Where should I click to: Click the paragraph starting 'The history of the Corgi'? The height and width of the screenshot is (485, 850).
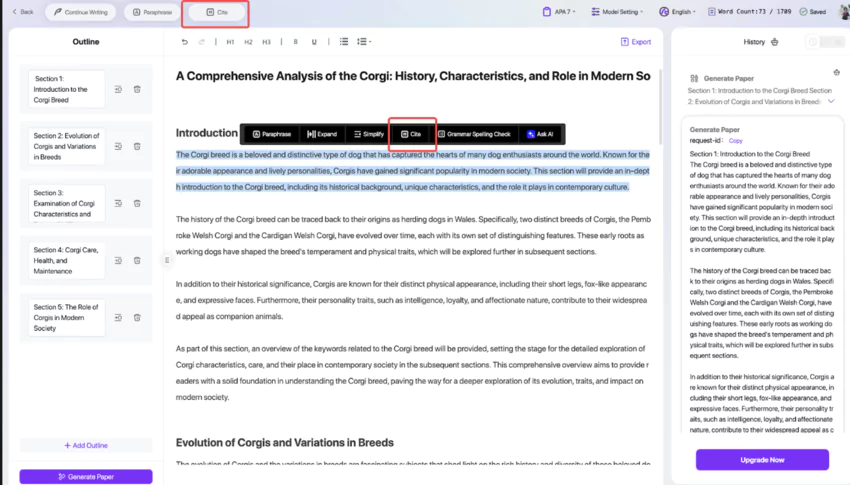[x=413, y=236]
